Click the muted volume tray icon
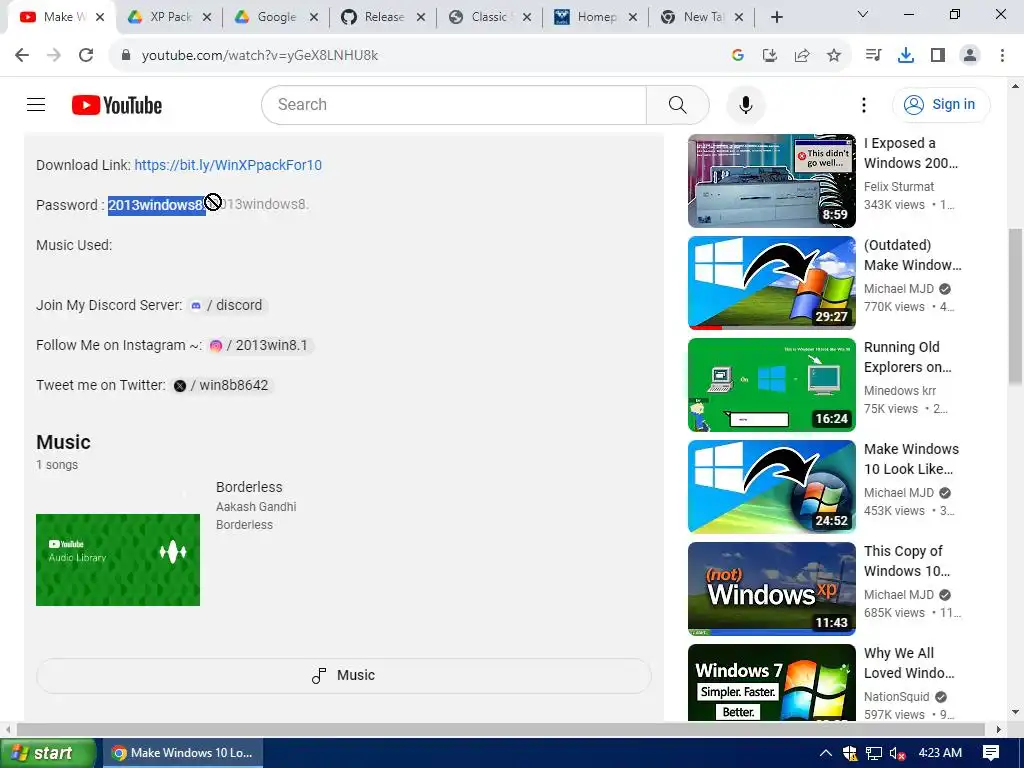The image size is (1024, 768). coord(897,754)
